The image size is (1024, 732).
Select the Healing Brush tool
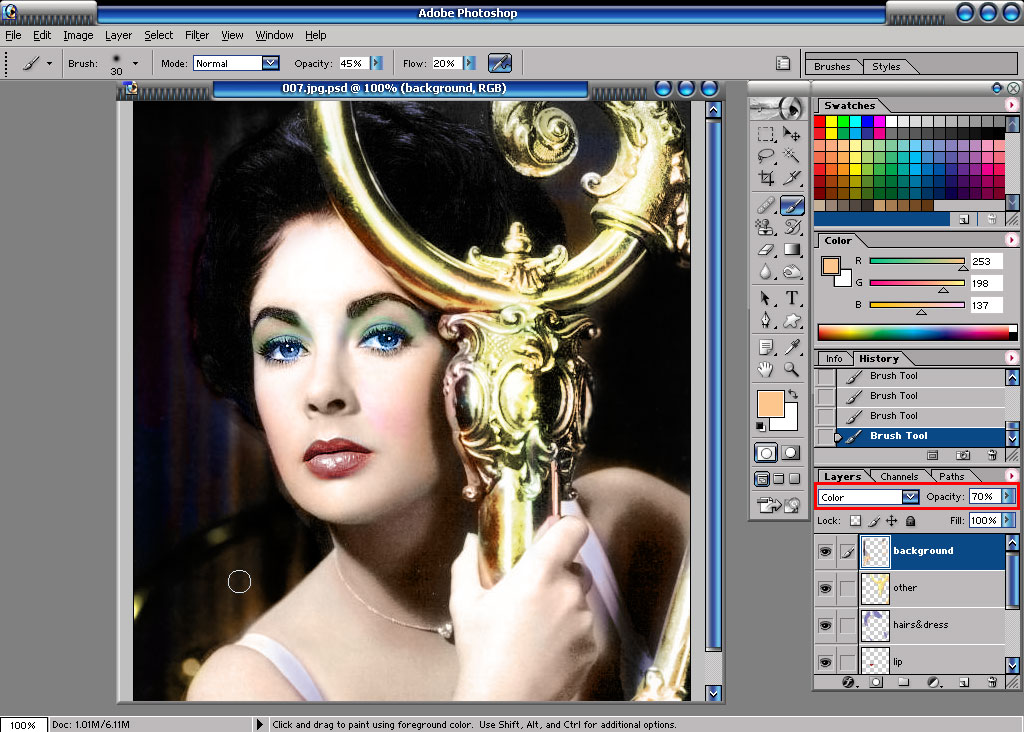[765, 206]
